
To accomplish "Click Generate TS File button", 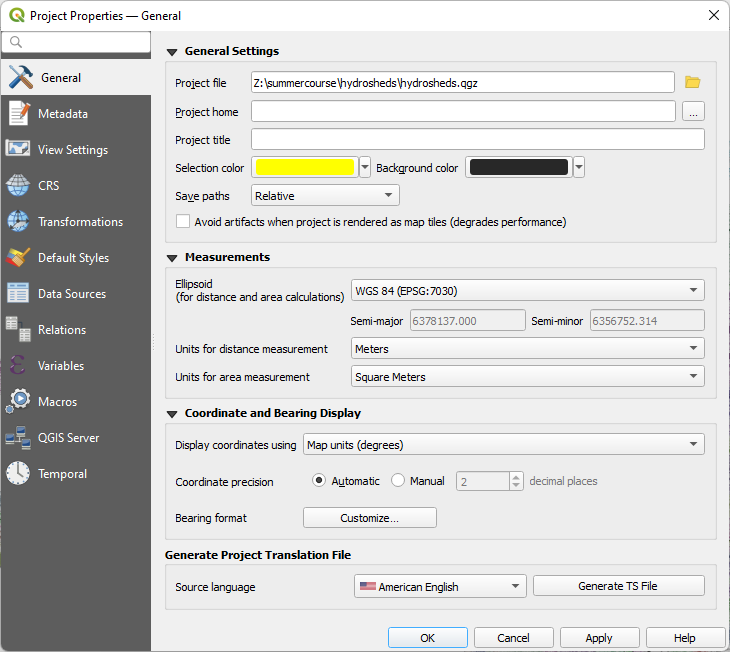I will [618, 586].
